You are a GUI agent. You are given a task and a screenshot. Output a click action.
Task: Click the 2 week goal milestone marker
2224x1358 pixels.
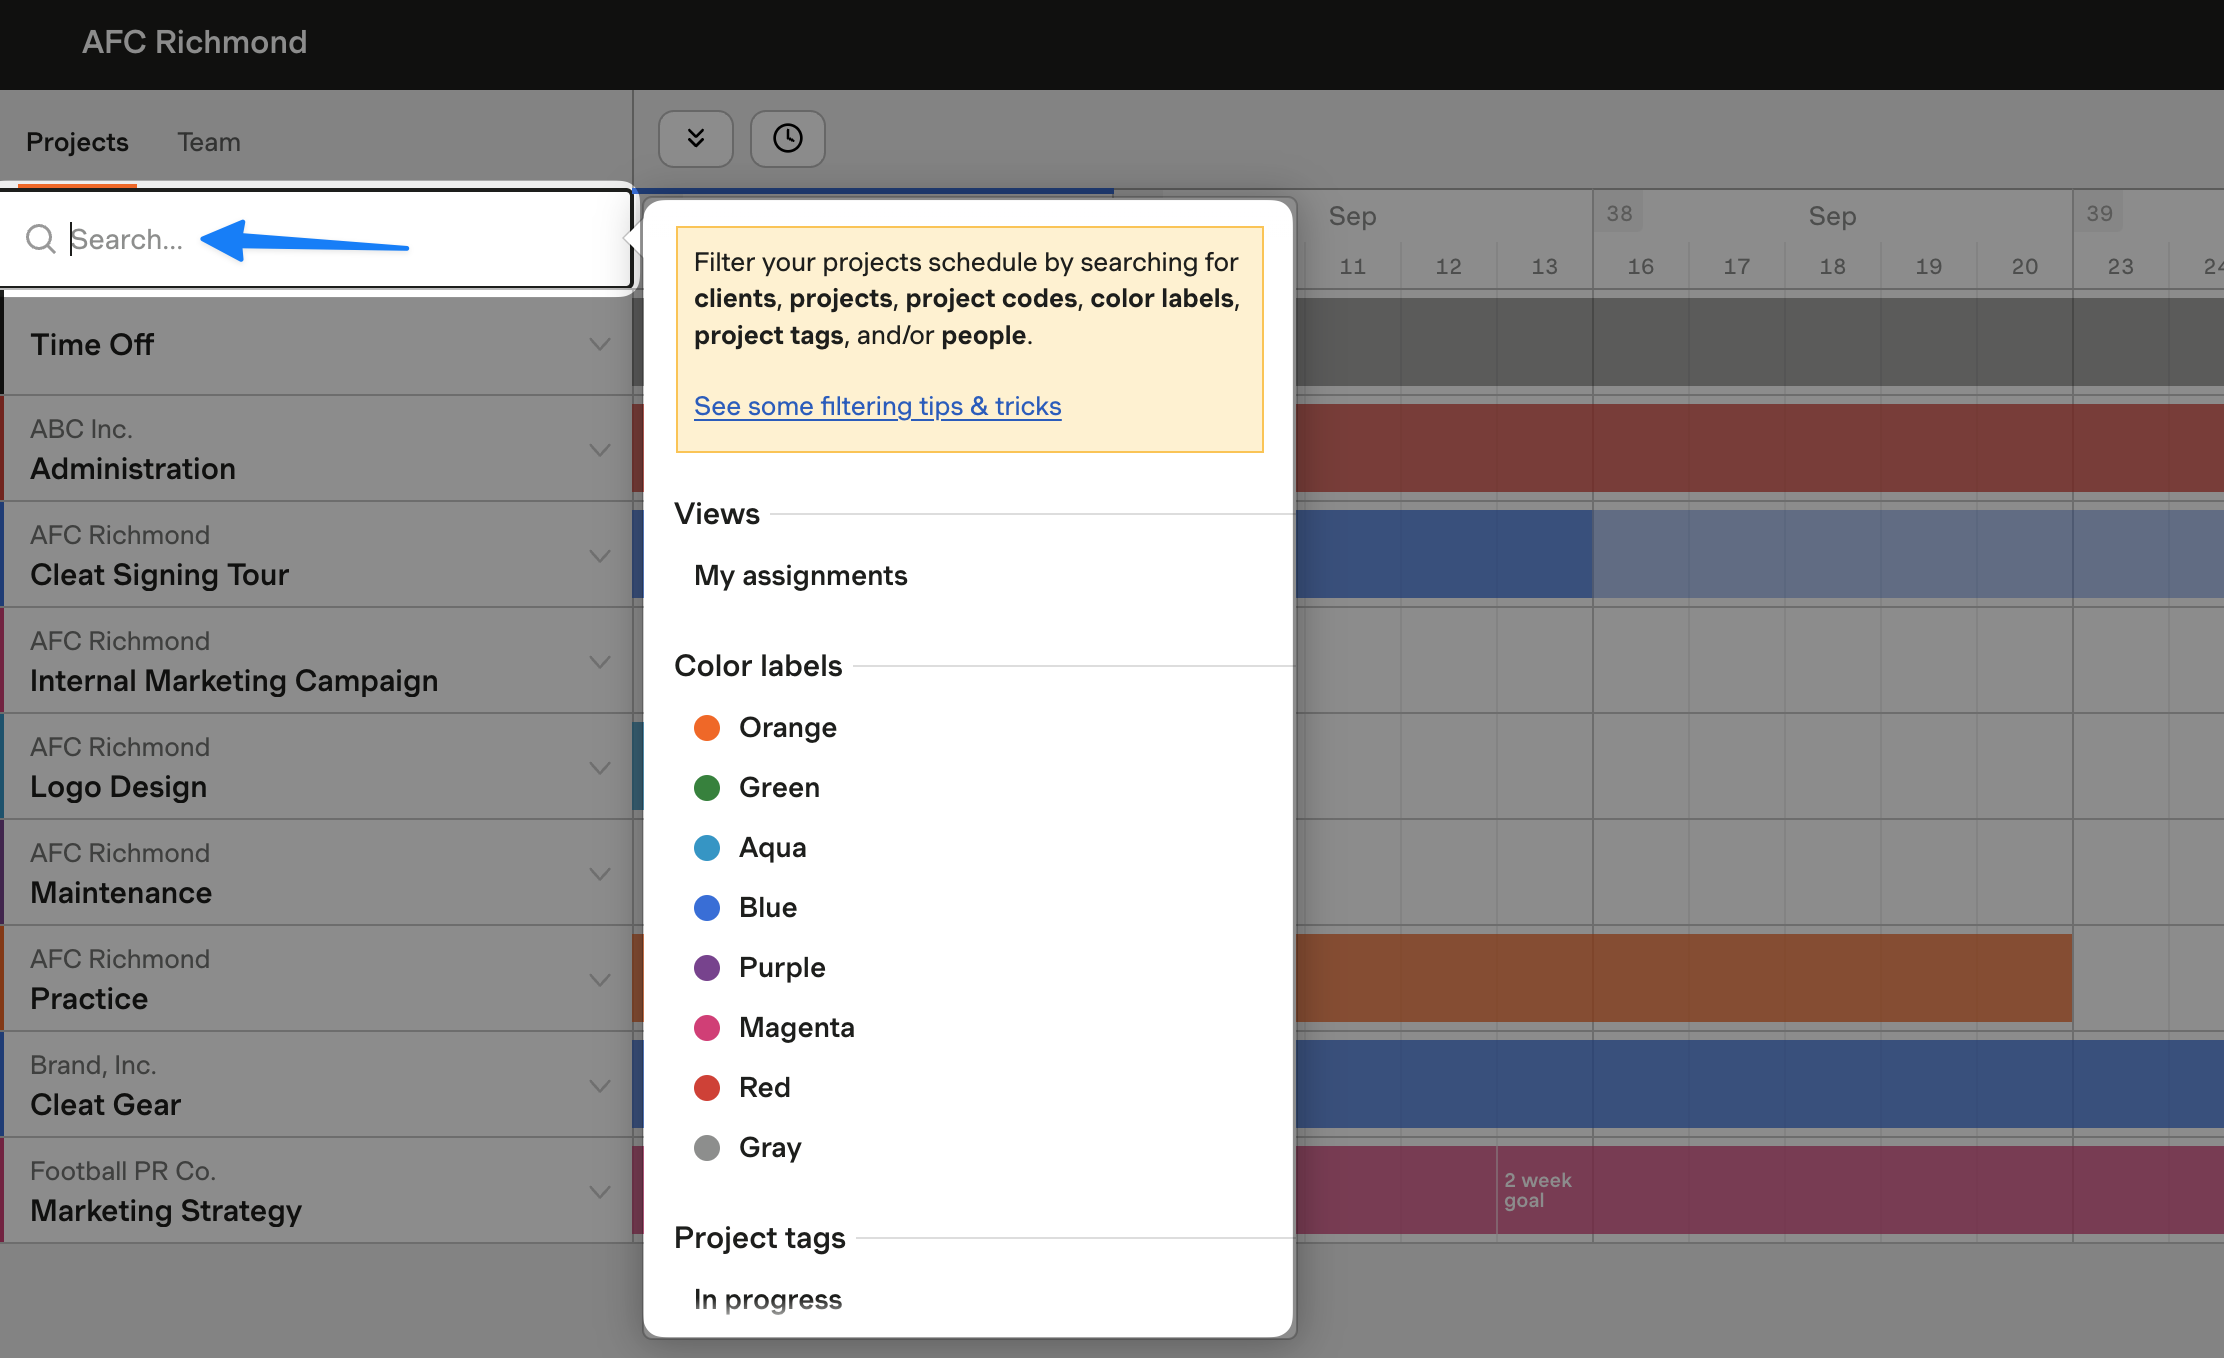pos(1537,1190)
